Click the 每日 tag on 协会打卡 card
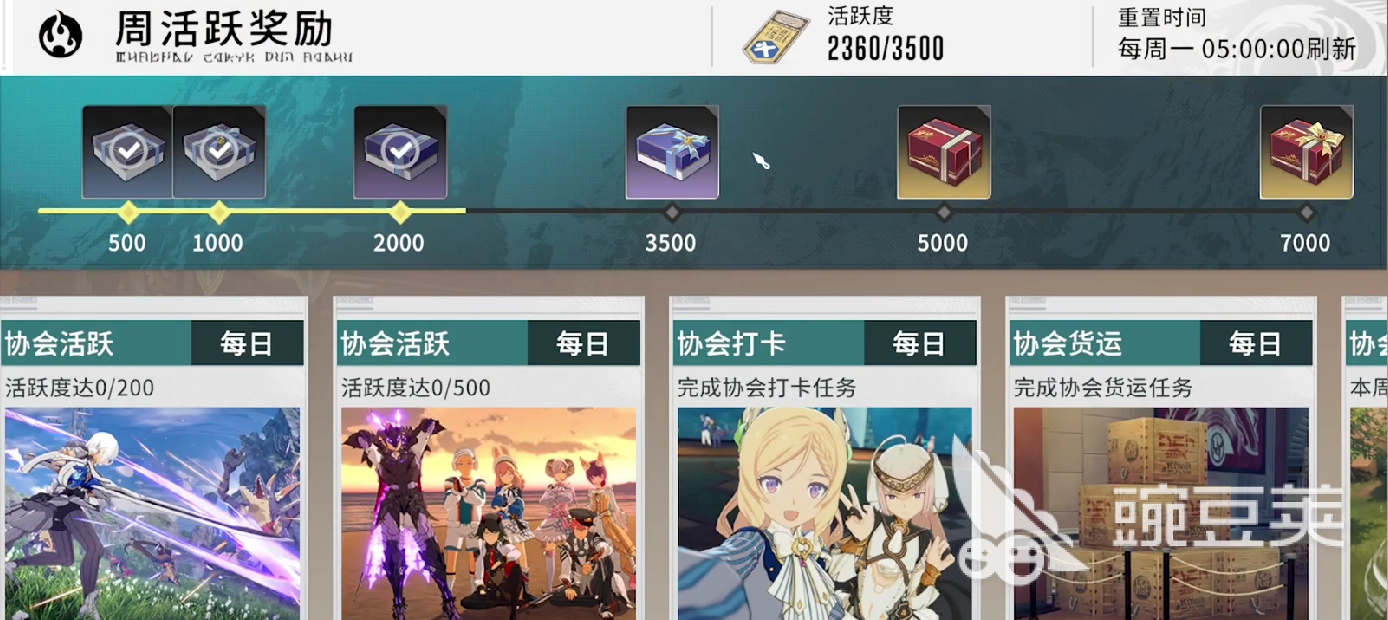The height and width of the screenshot is (620, 1388). (920, 344)
